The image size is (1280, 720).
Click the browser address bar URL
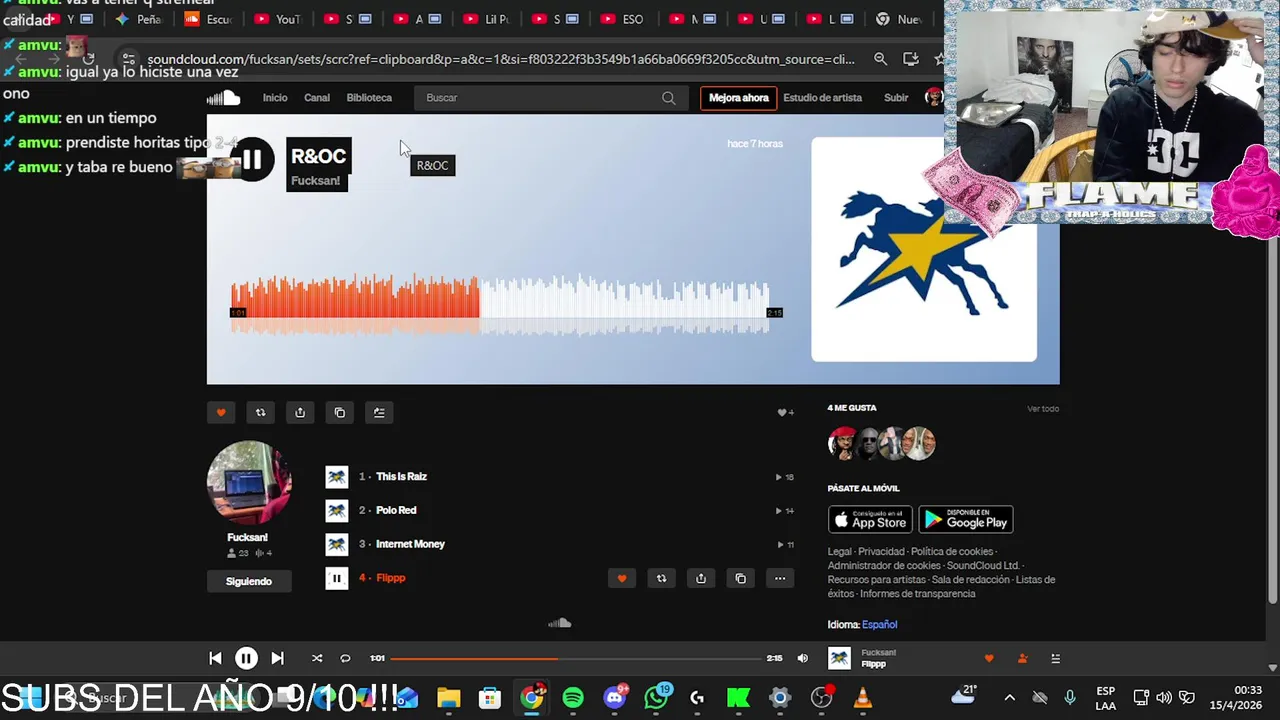(x=501, y=59)
